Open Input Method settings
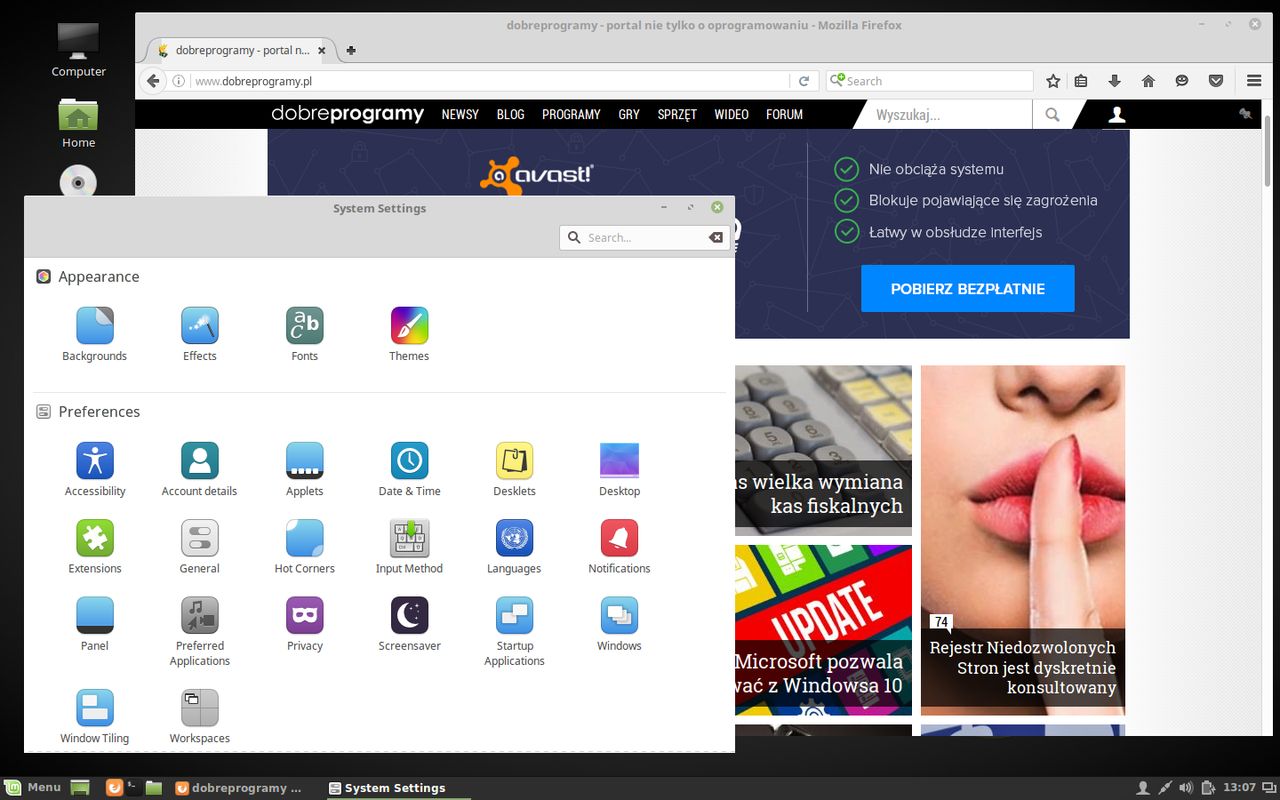Image resolution: width=1280 pixels, height=800 pixels. [409, 546]
